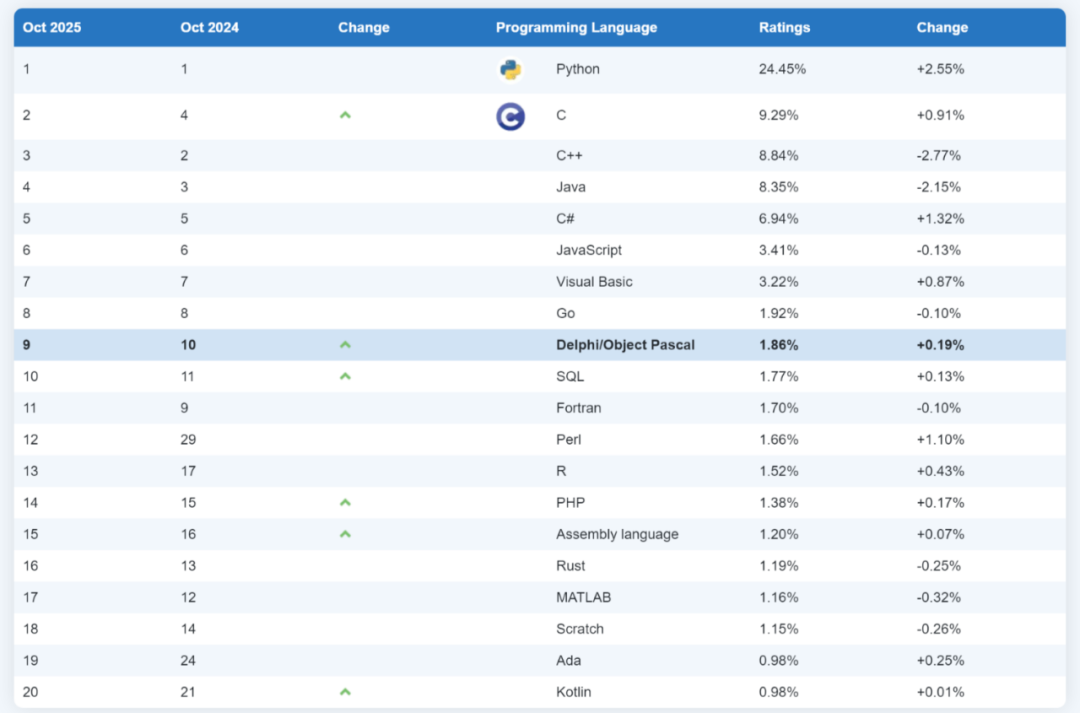Screen dimensions: 1080x713
Task: Click the Visual Basic language name
Action: pyautogui.click(x=594, y=282)
